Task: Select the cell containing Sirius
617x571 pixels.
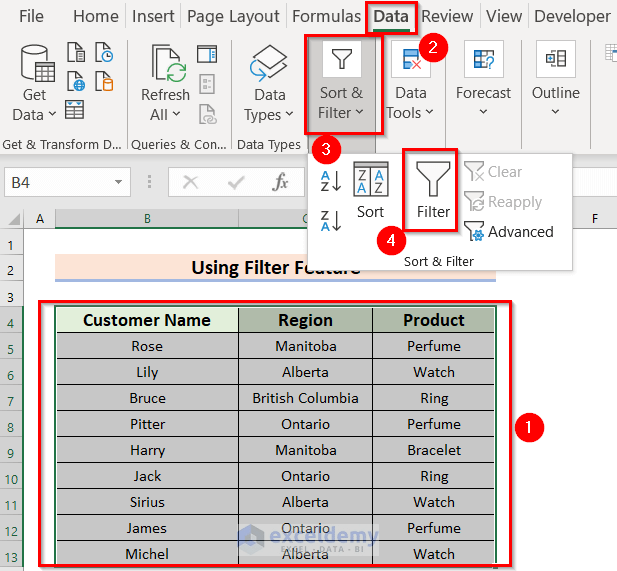Action: click(147, 502)
